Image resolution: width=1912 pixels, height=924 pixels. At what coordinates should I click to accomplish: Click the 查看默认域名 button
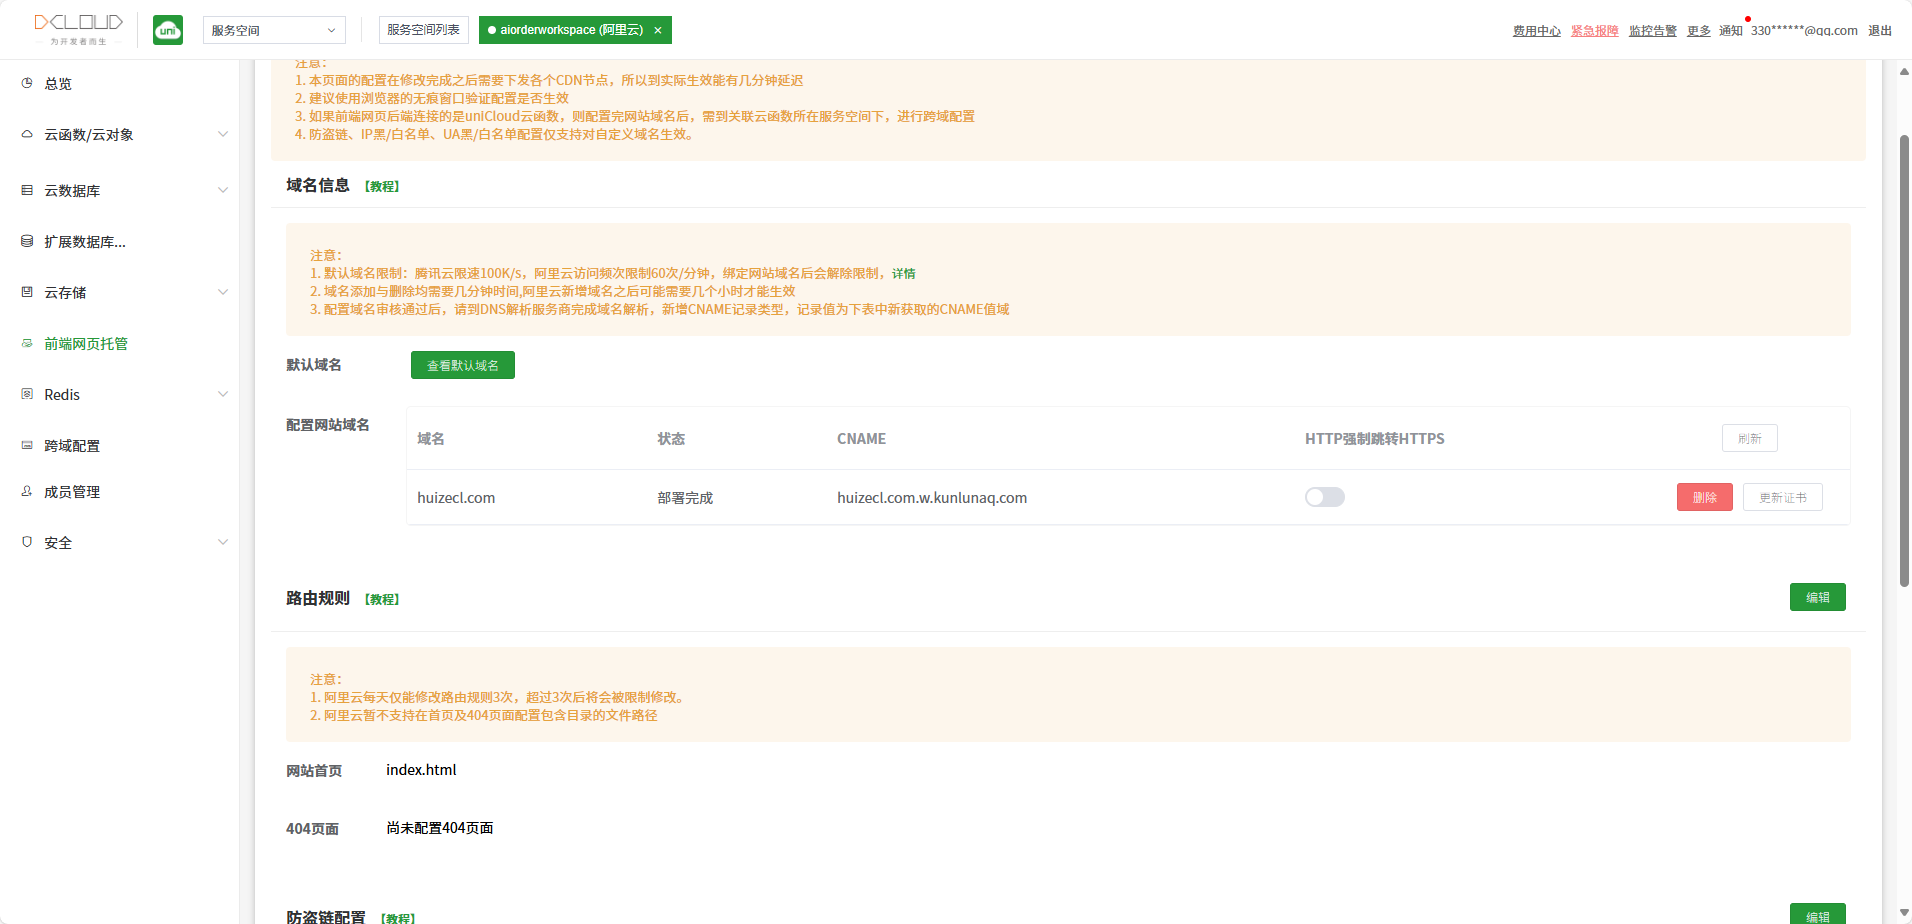[x=462, y=365]
